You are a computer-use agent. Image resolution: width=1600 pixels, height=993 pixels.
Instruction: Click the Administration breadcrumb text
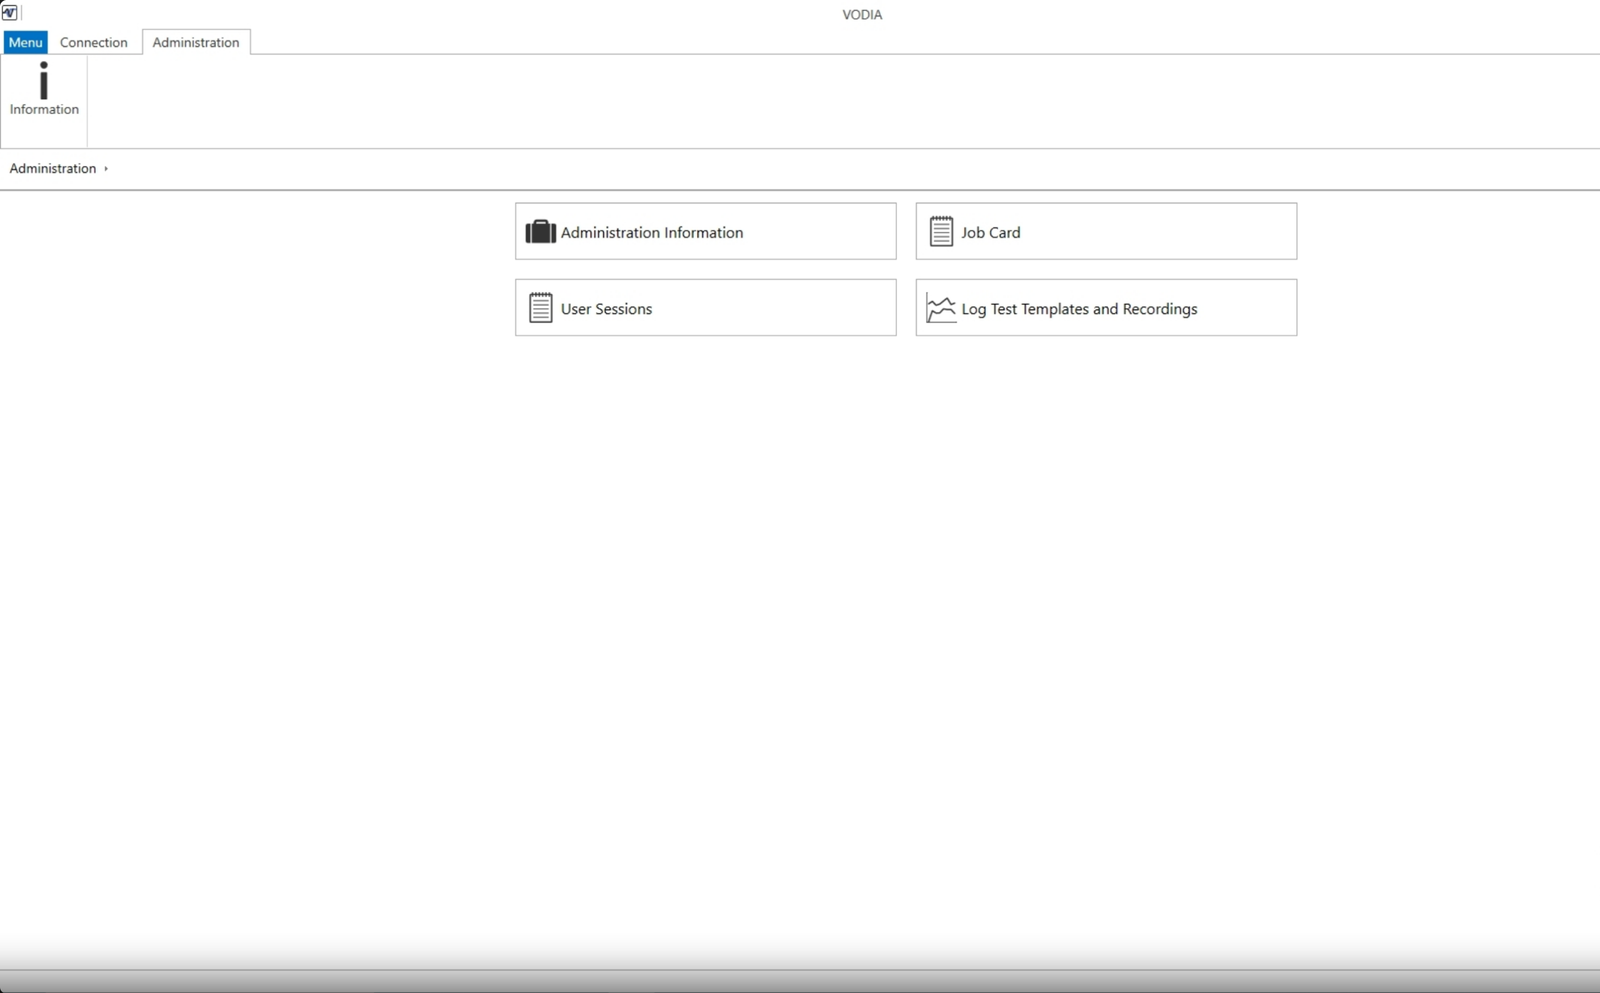[x=53, y=168]
